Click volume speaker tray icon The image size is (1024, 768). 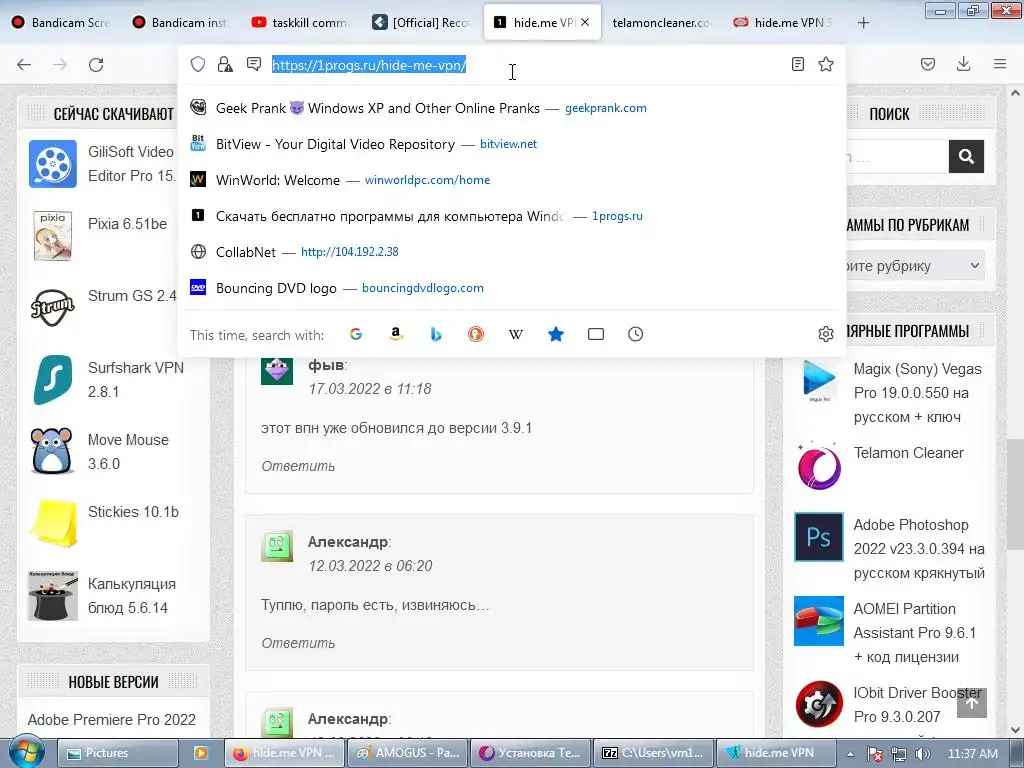923,754
